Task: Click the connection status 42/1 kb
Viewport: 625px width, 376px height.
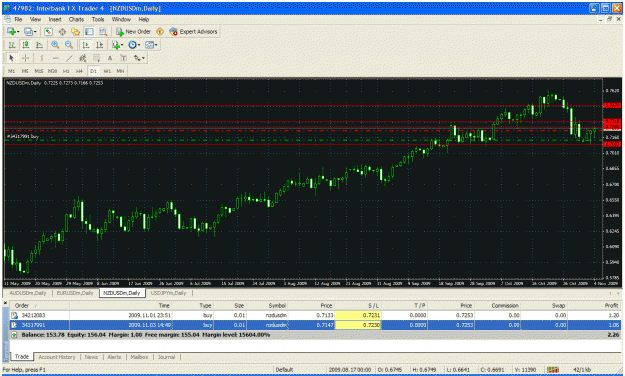Action: pyautogui.click(x=582, y=370)
